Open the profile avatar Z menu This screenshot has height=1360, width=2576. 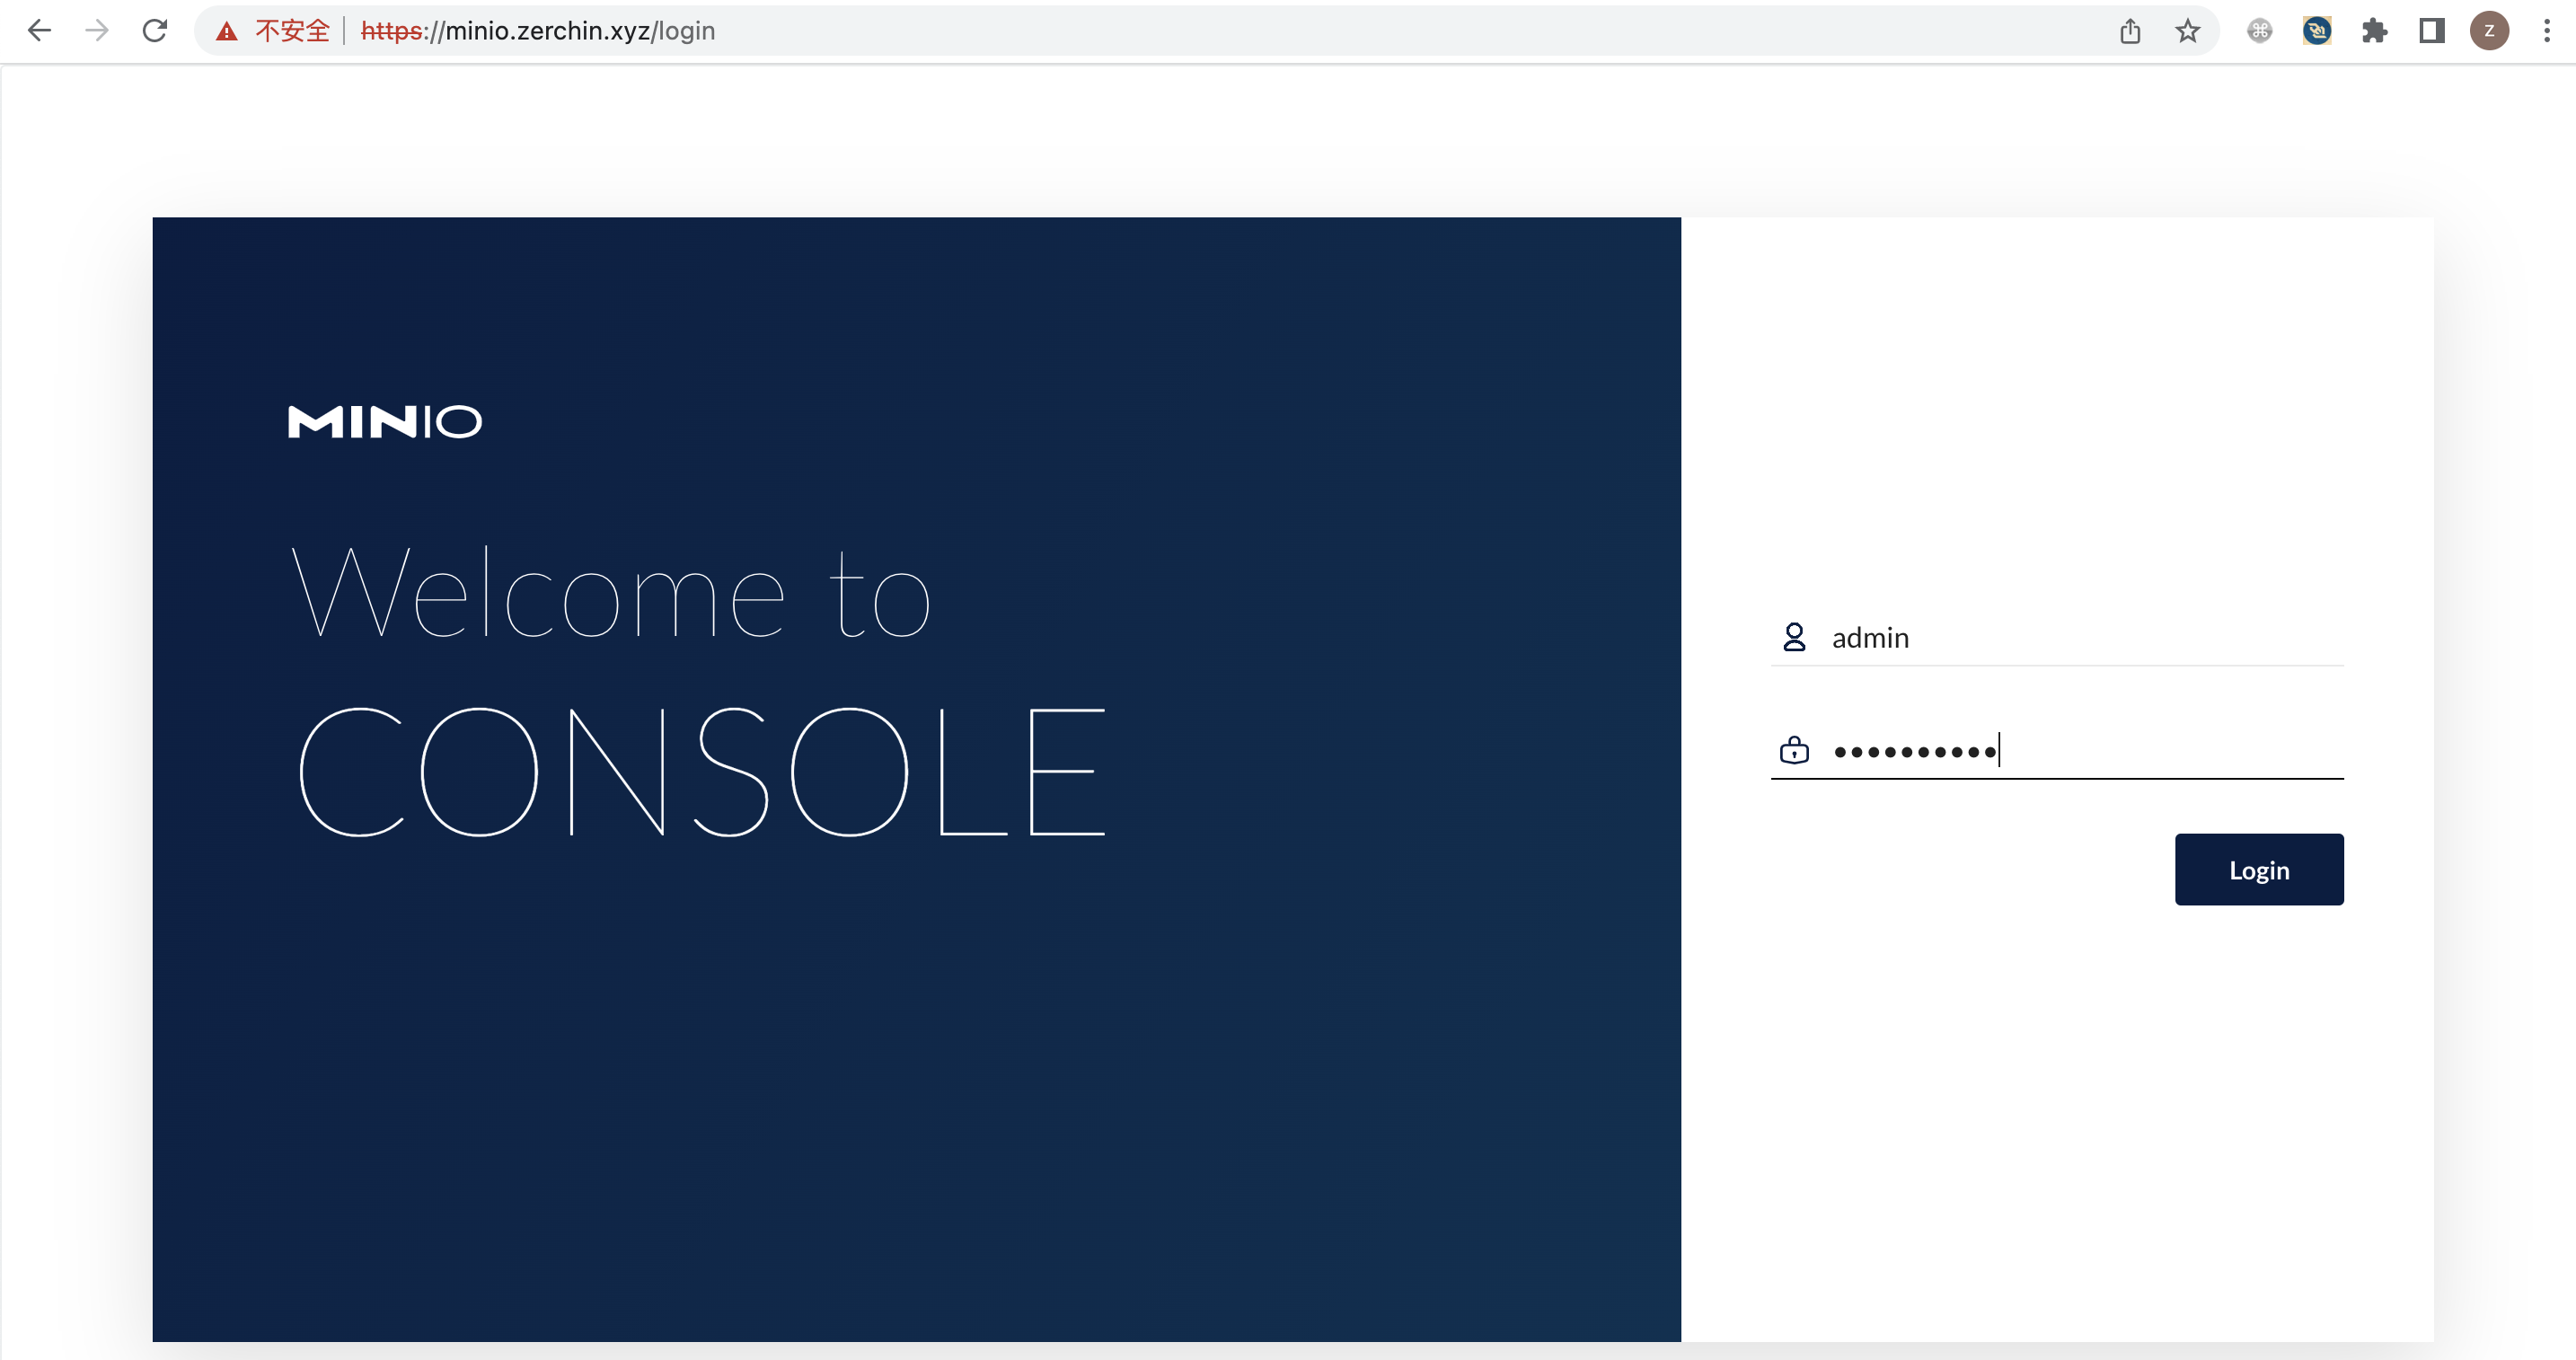pos(2489,31)
